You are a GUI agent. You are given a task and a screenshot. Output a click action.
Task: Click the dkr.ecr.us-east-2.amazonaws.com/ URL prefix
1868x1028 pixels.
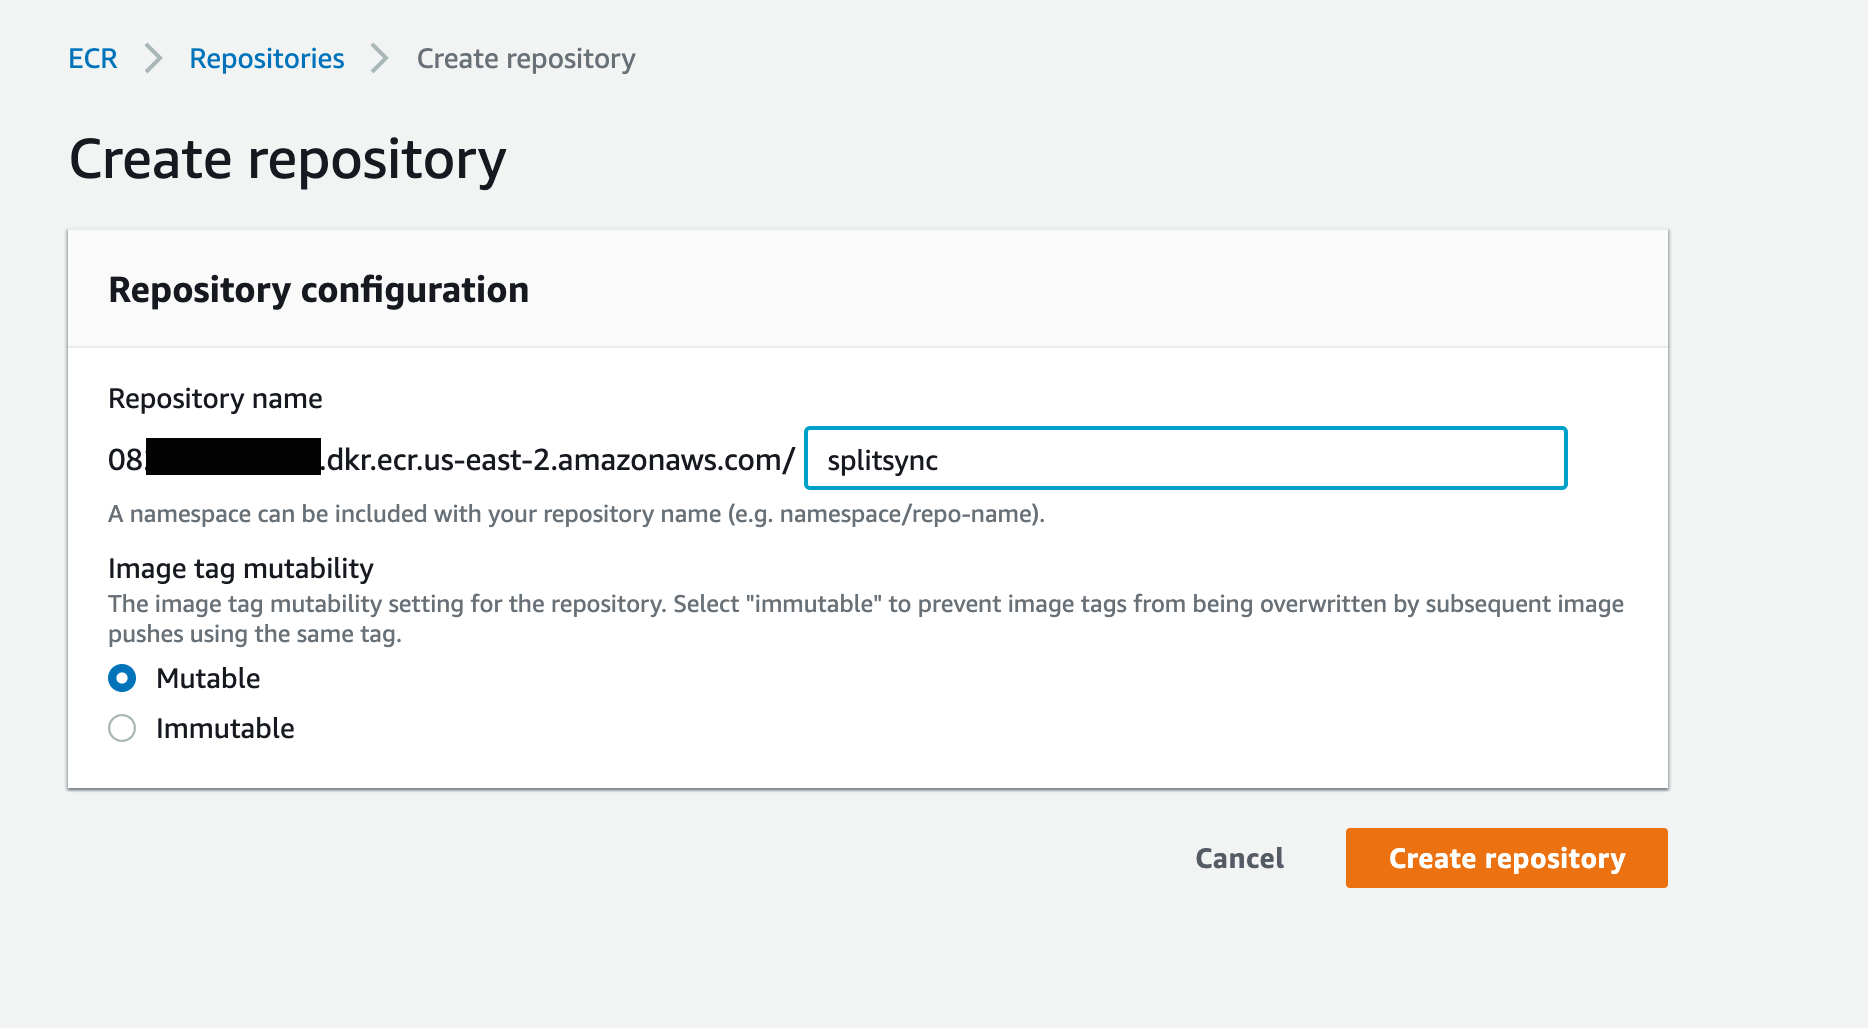(x=560, y=460)
